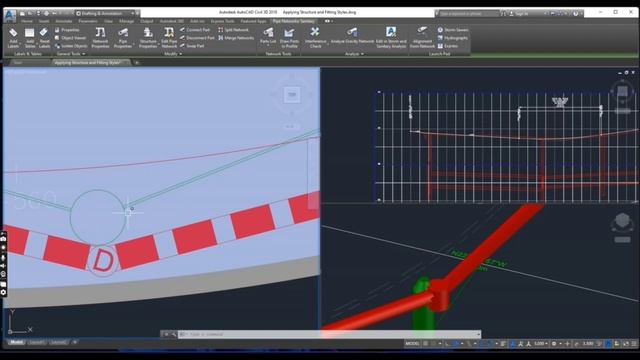640x360 pixels.
Task: Click the Reset Labels tool
Action: coord(44,38)
